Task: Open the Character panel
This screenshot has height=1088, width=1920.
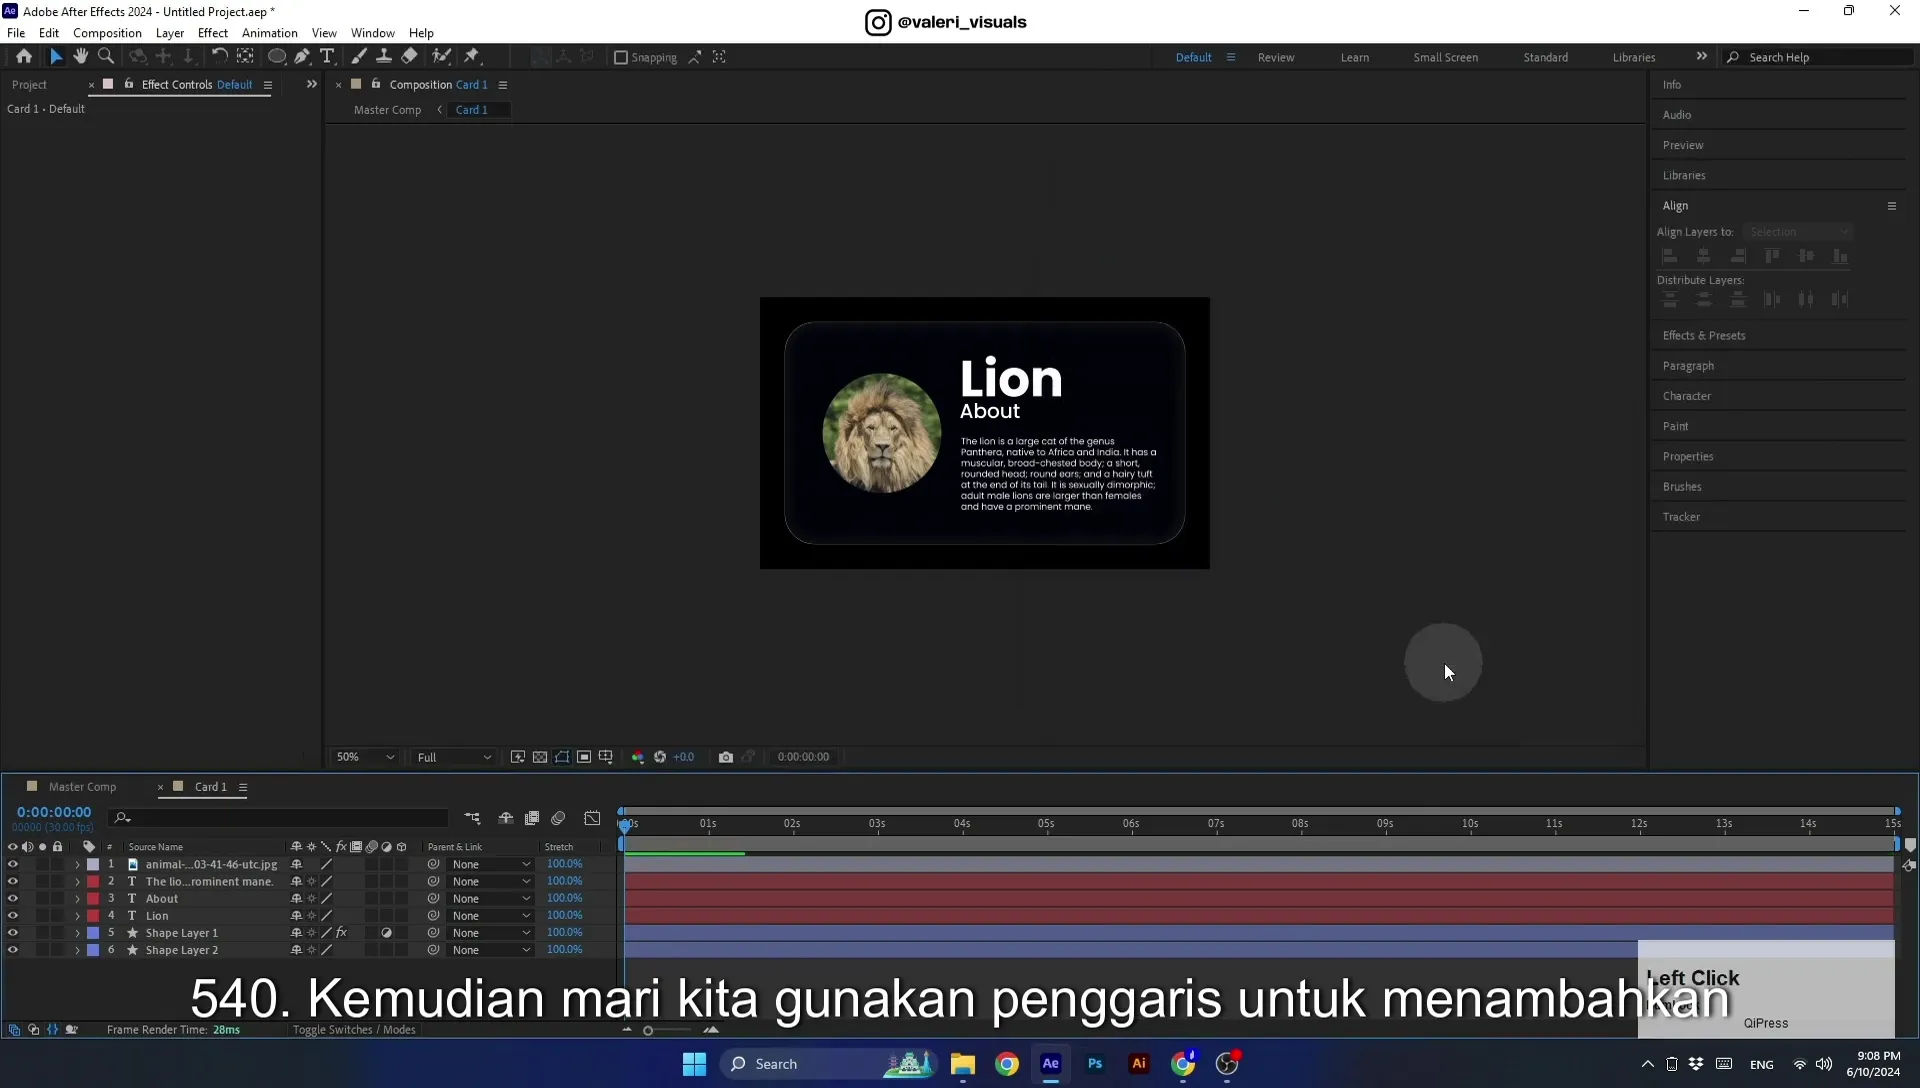Action: point(1687,396)
